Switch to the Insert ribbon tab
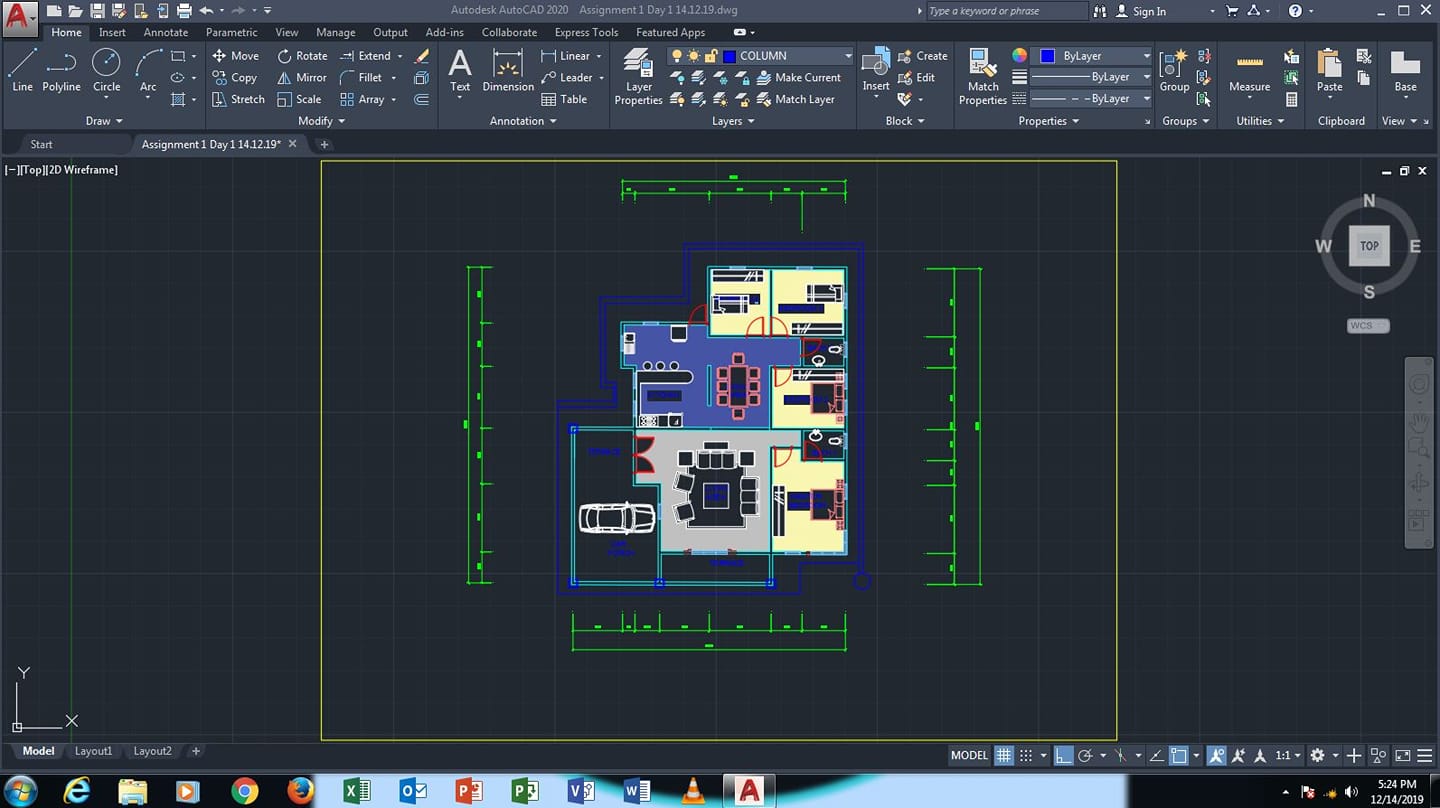 112,32
